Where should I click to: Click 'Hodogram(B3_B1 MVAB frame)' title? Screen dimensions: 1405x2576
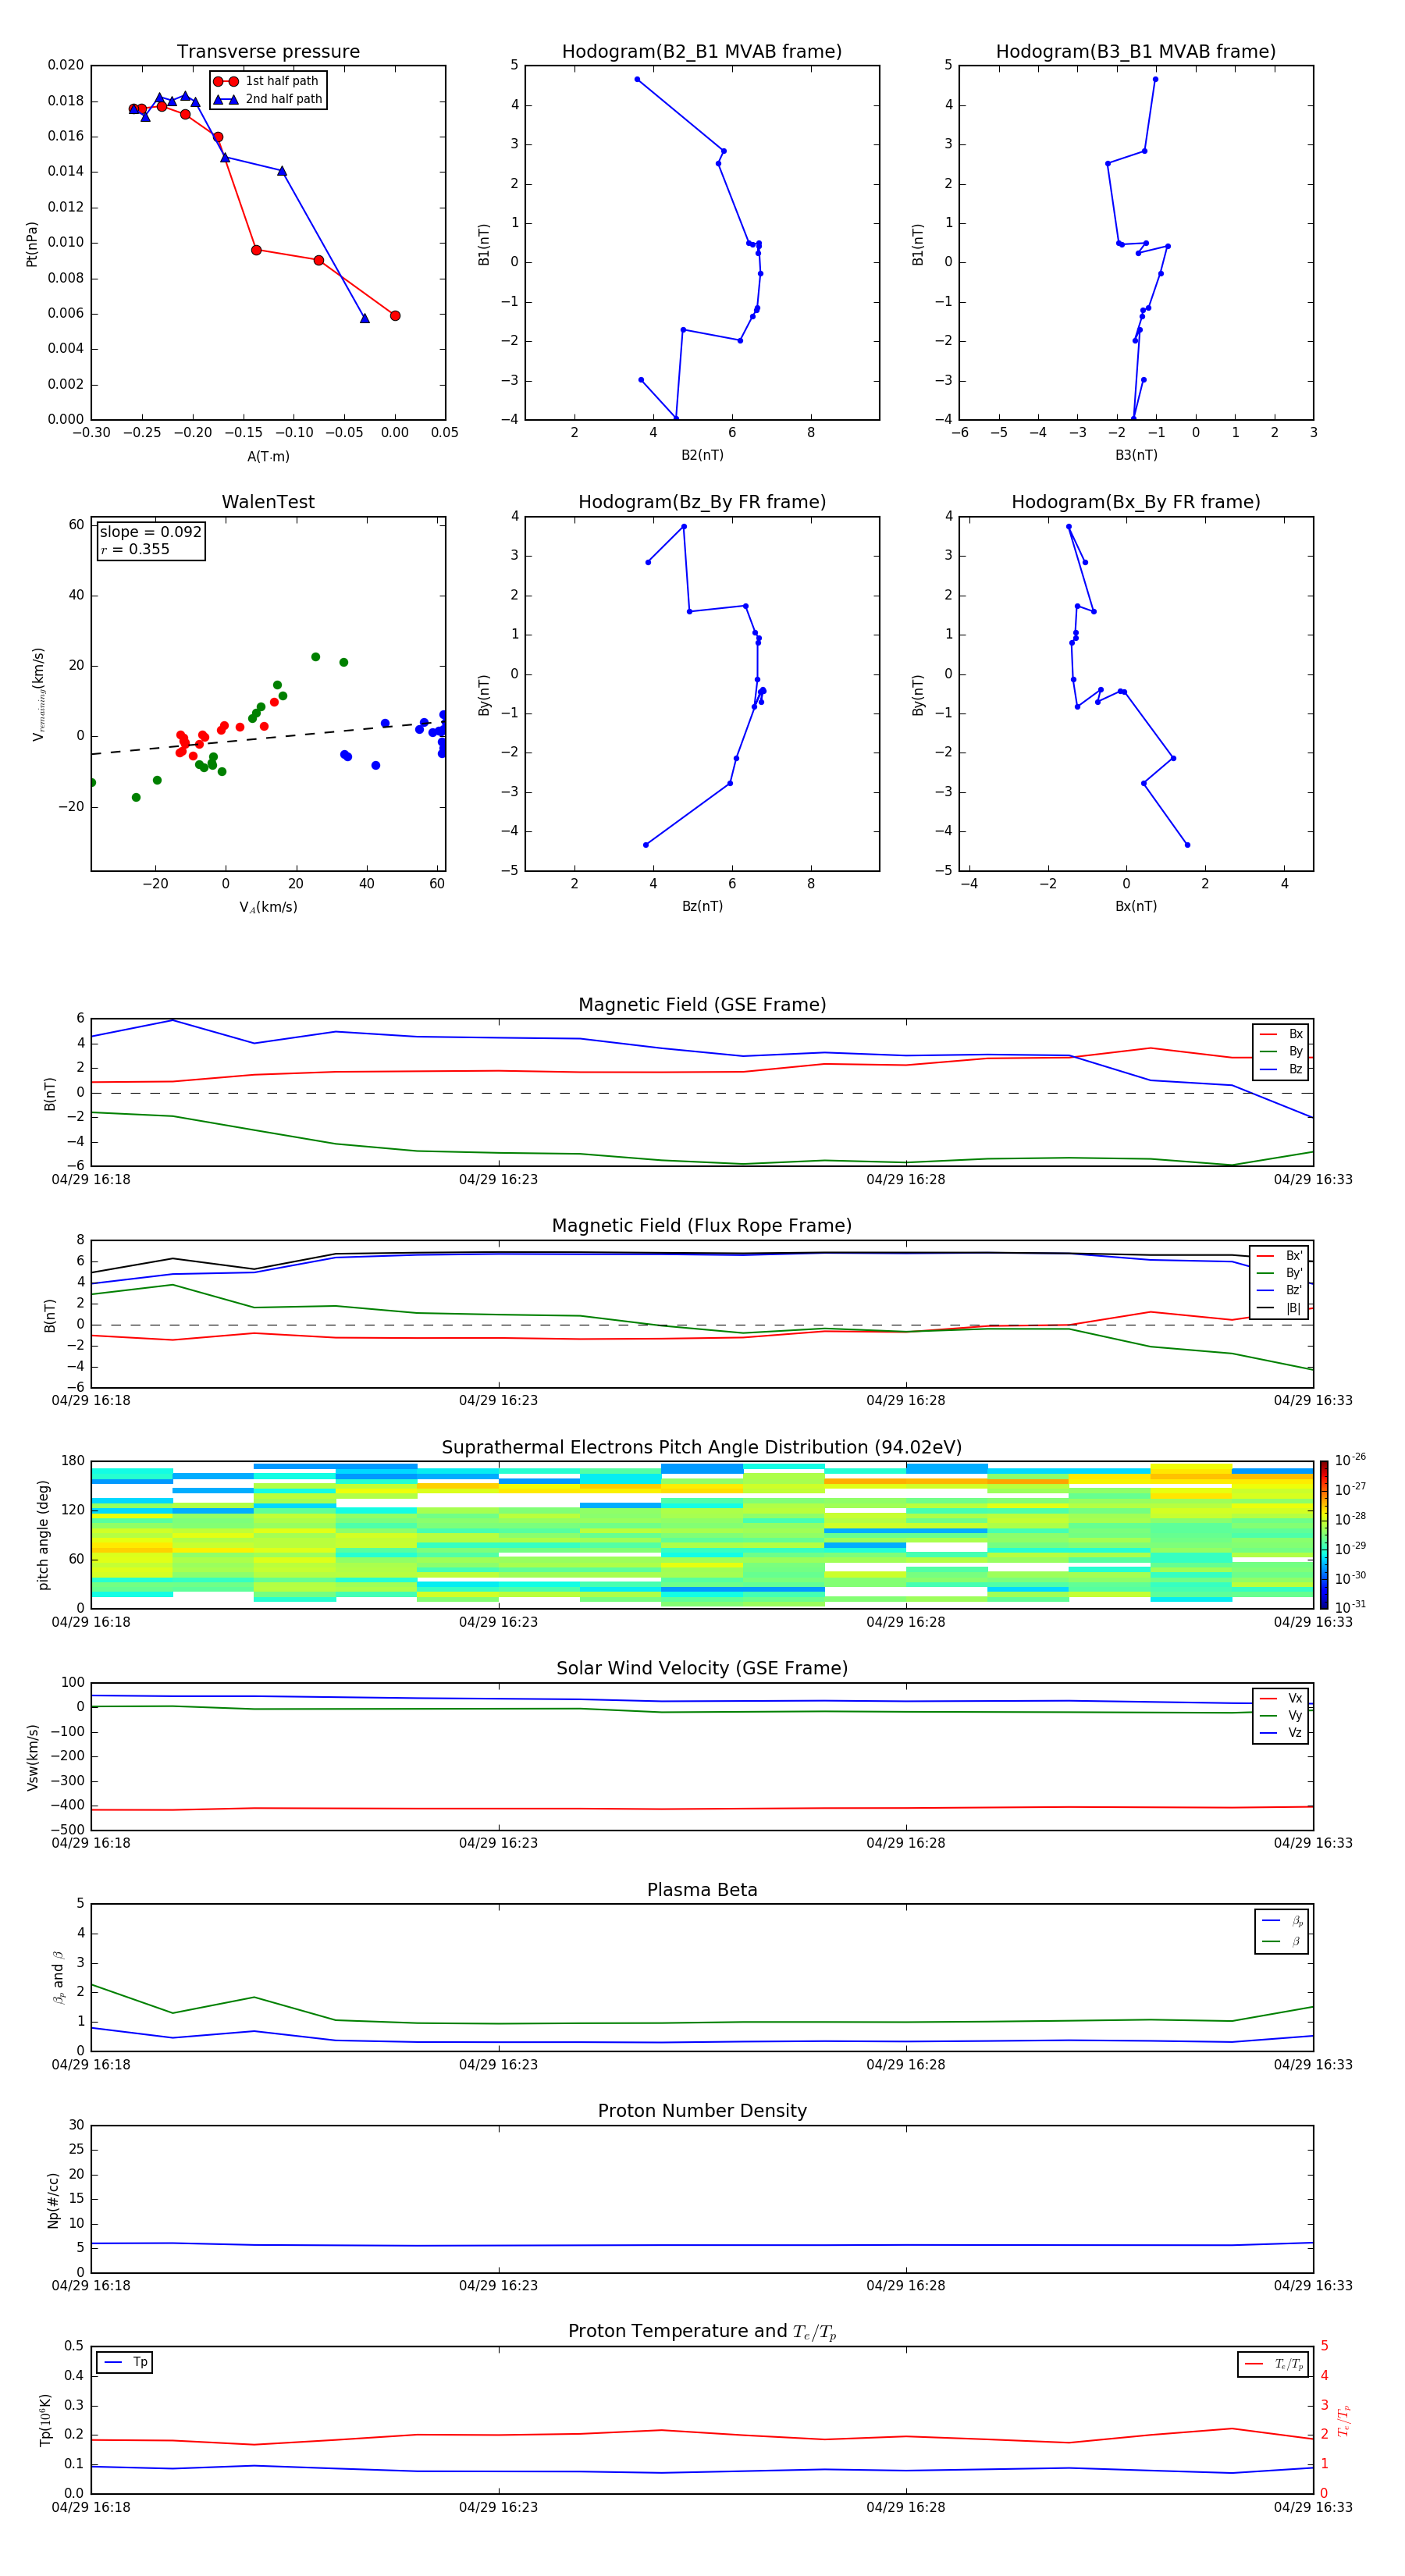(1136, 51)
